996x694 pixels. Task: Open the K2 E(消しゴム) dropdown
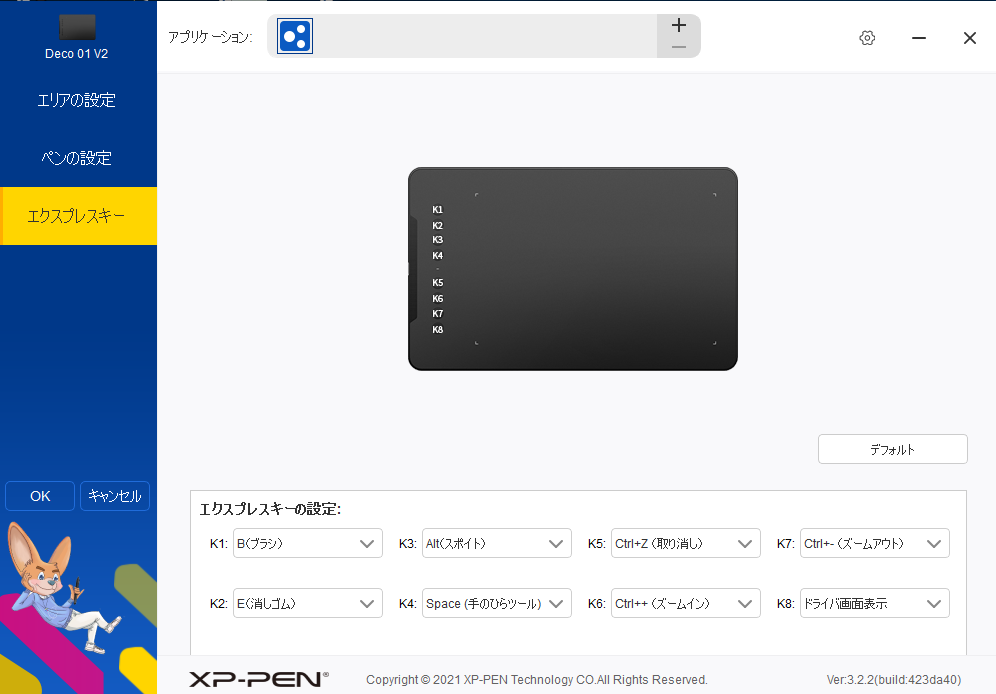[307, 603]
